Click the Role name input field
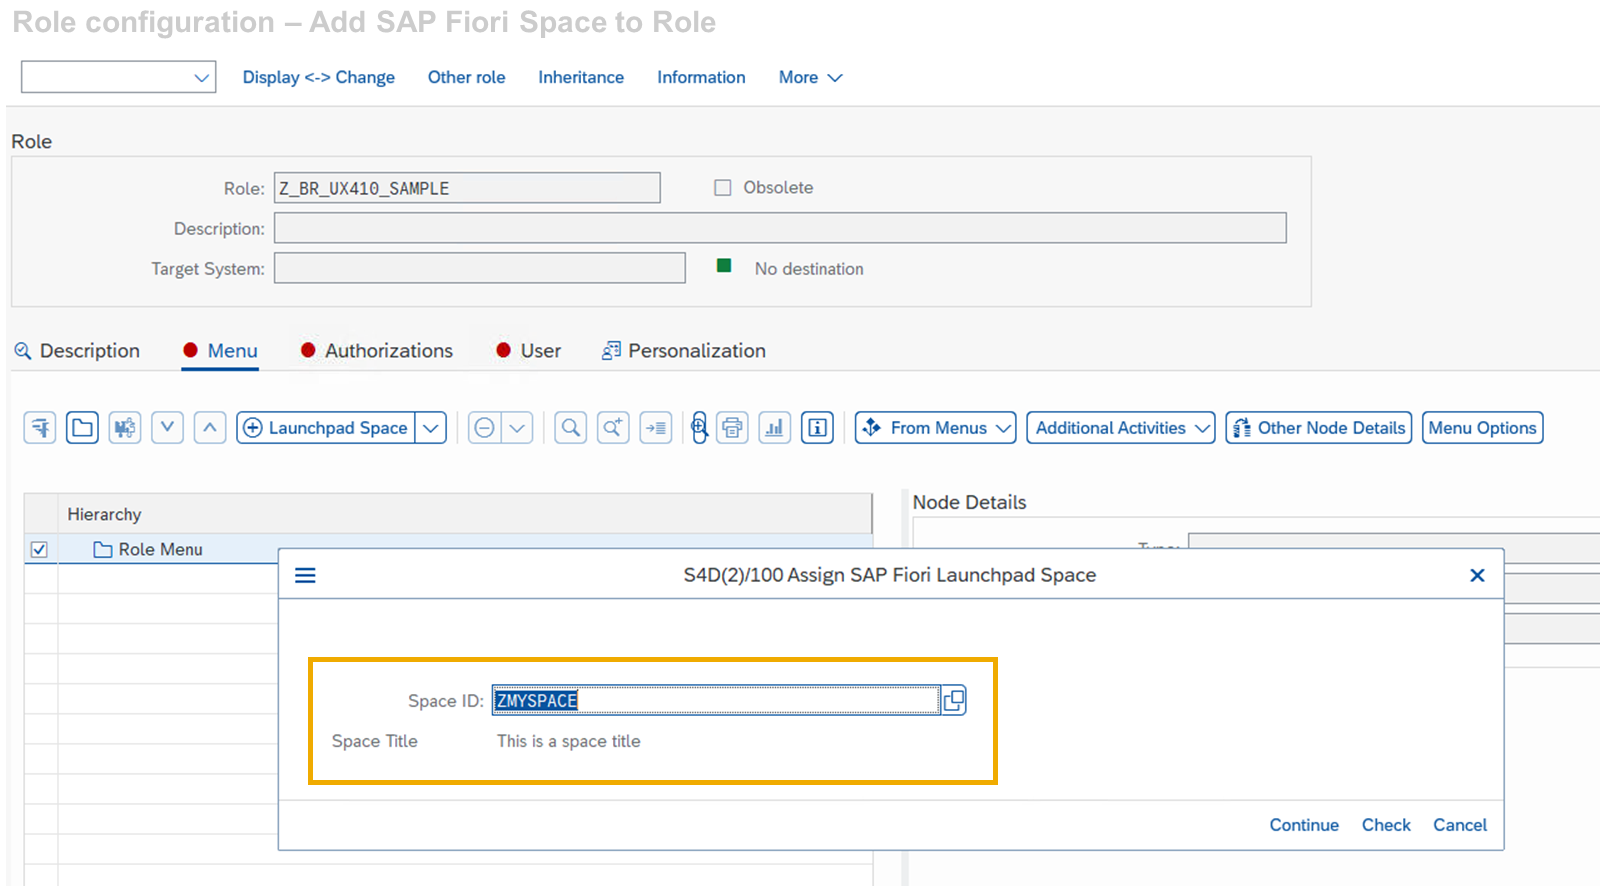1600x896 pixels. click(467, 188)
